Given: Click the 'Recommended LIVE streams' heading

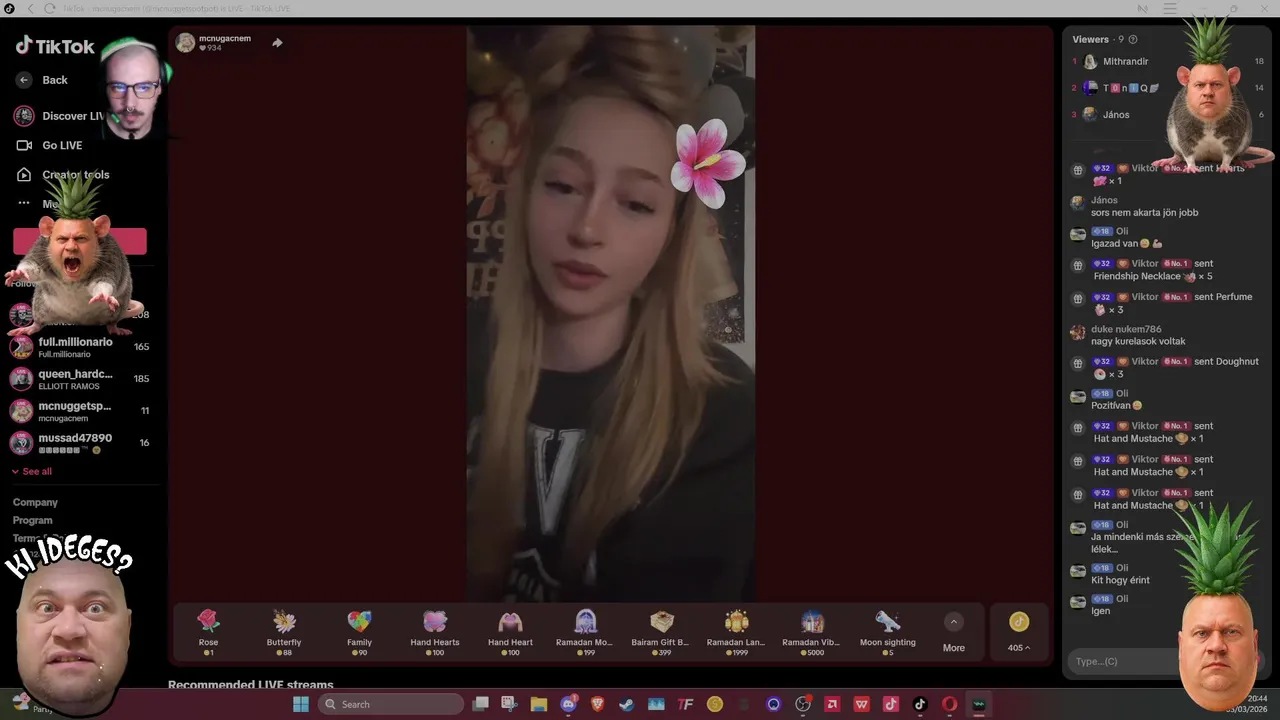Looking at the screenshot, I should click(x=251, y=686).
